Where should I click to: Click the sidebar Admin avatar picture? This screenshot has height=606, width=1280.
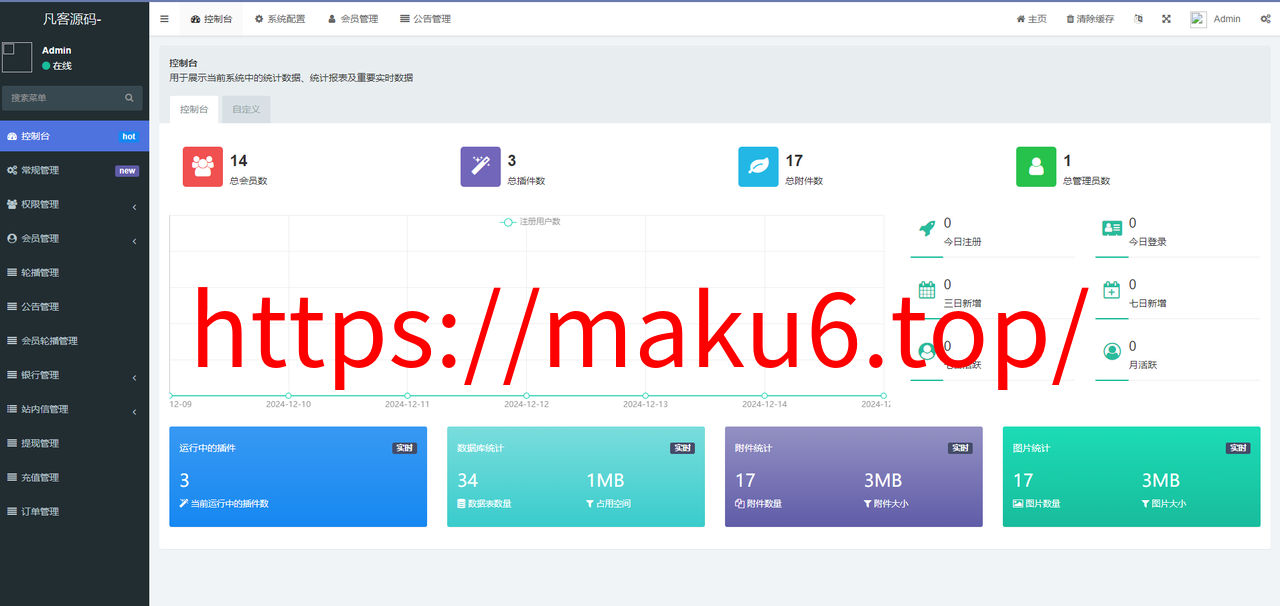tap(17, 57)
